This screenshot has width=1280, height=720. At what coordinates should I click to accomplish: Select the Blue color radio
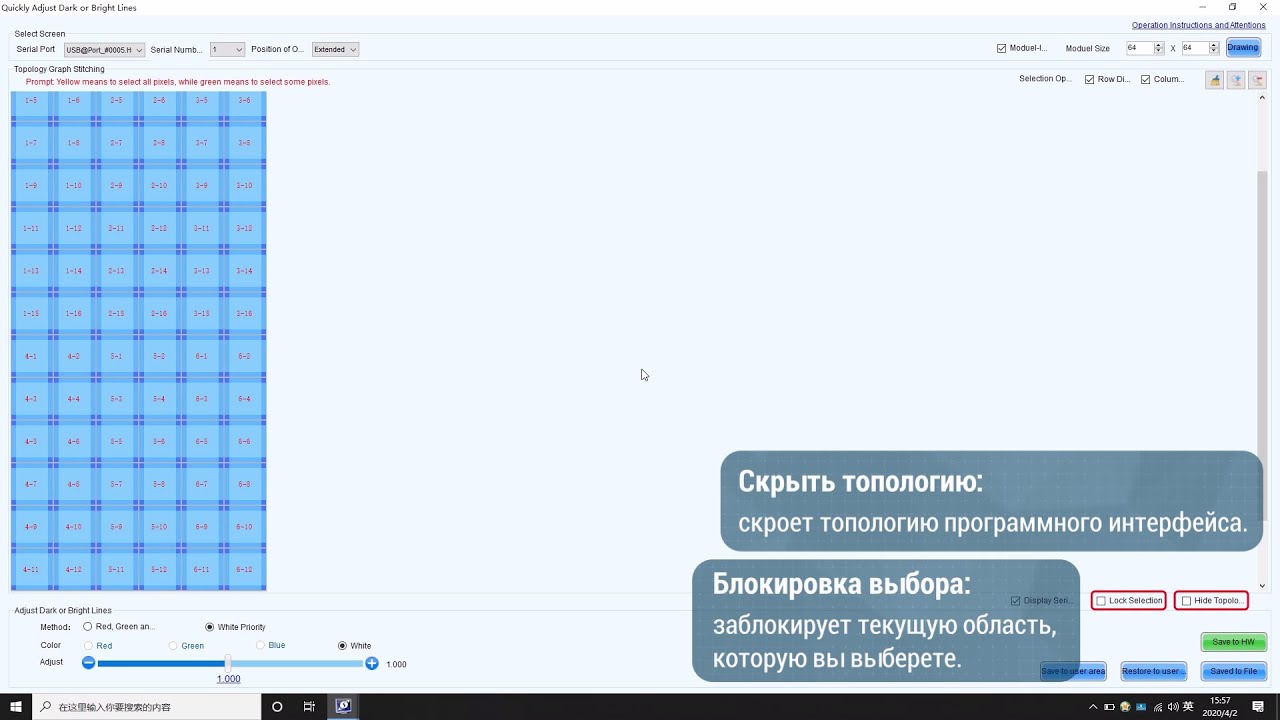pyautogui.click(x=260, y=645)
